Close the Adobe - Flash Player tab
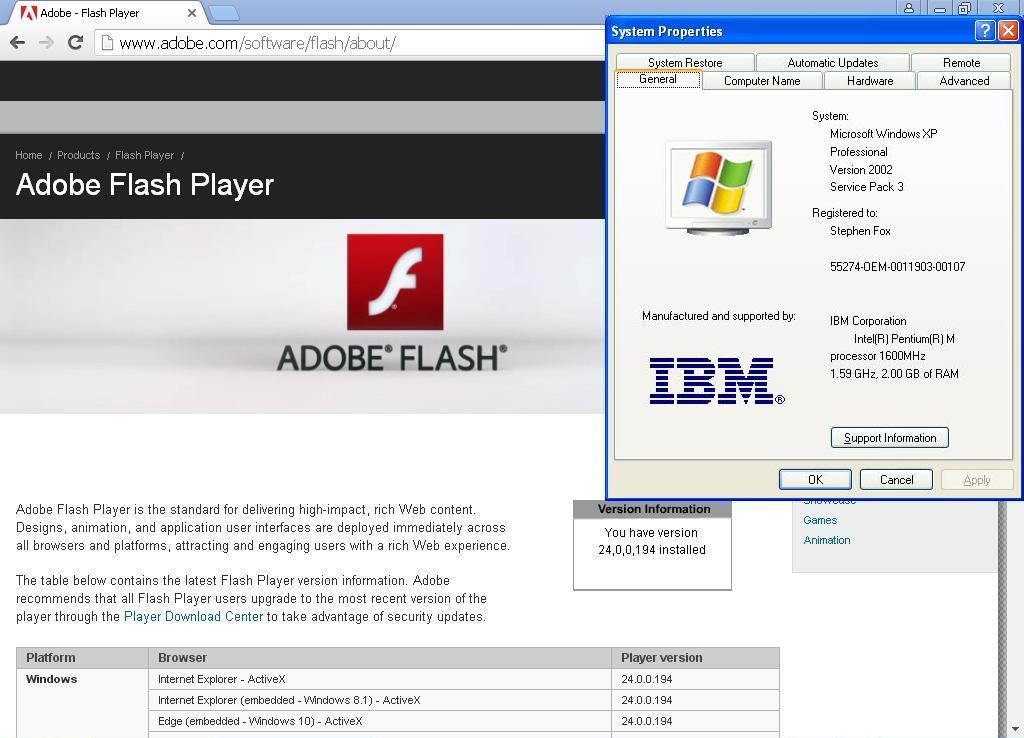Viewport: 1024px width, 738px height. point(191,12)
